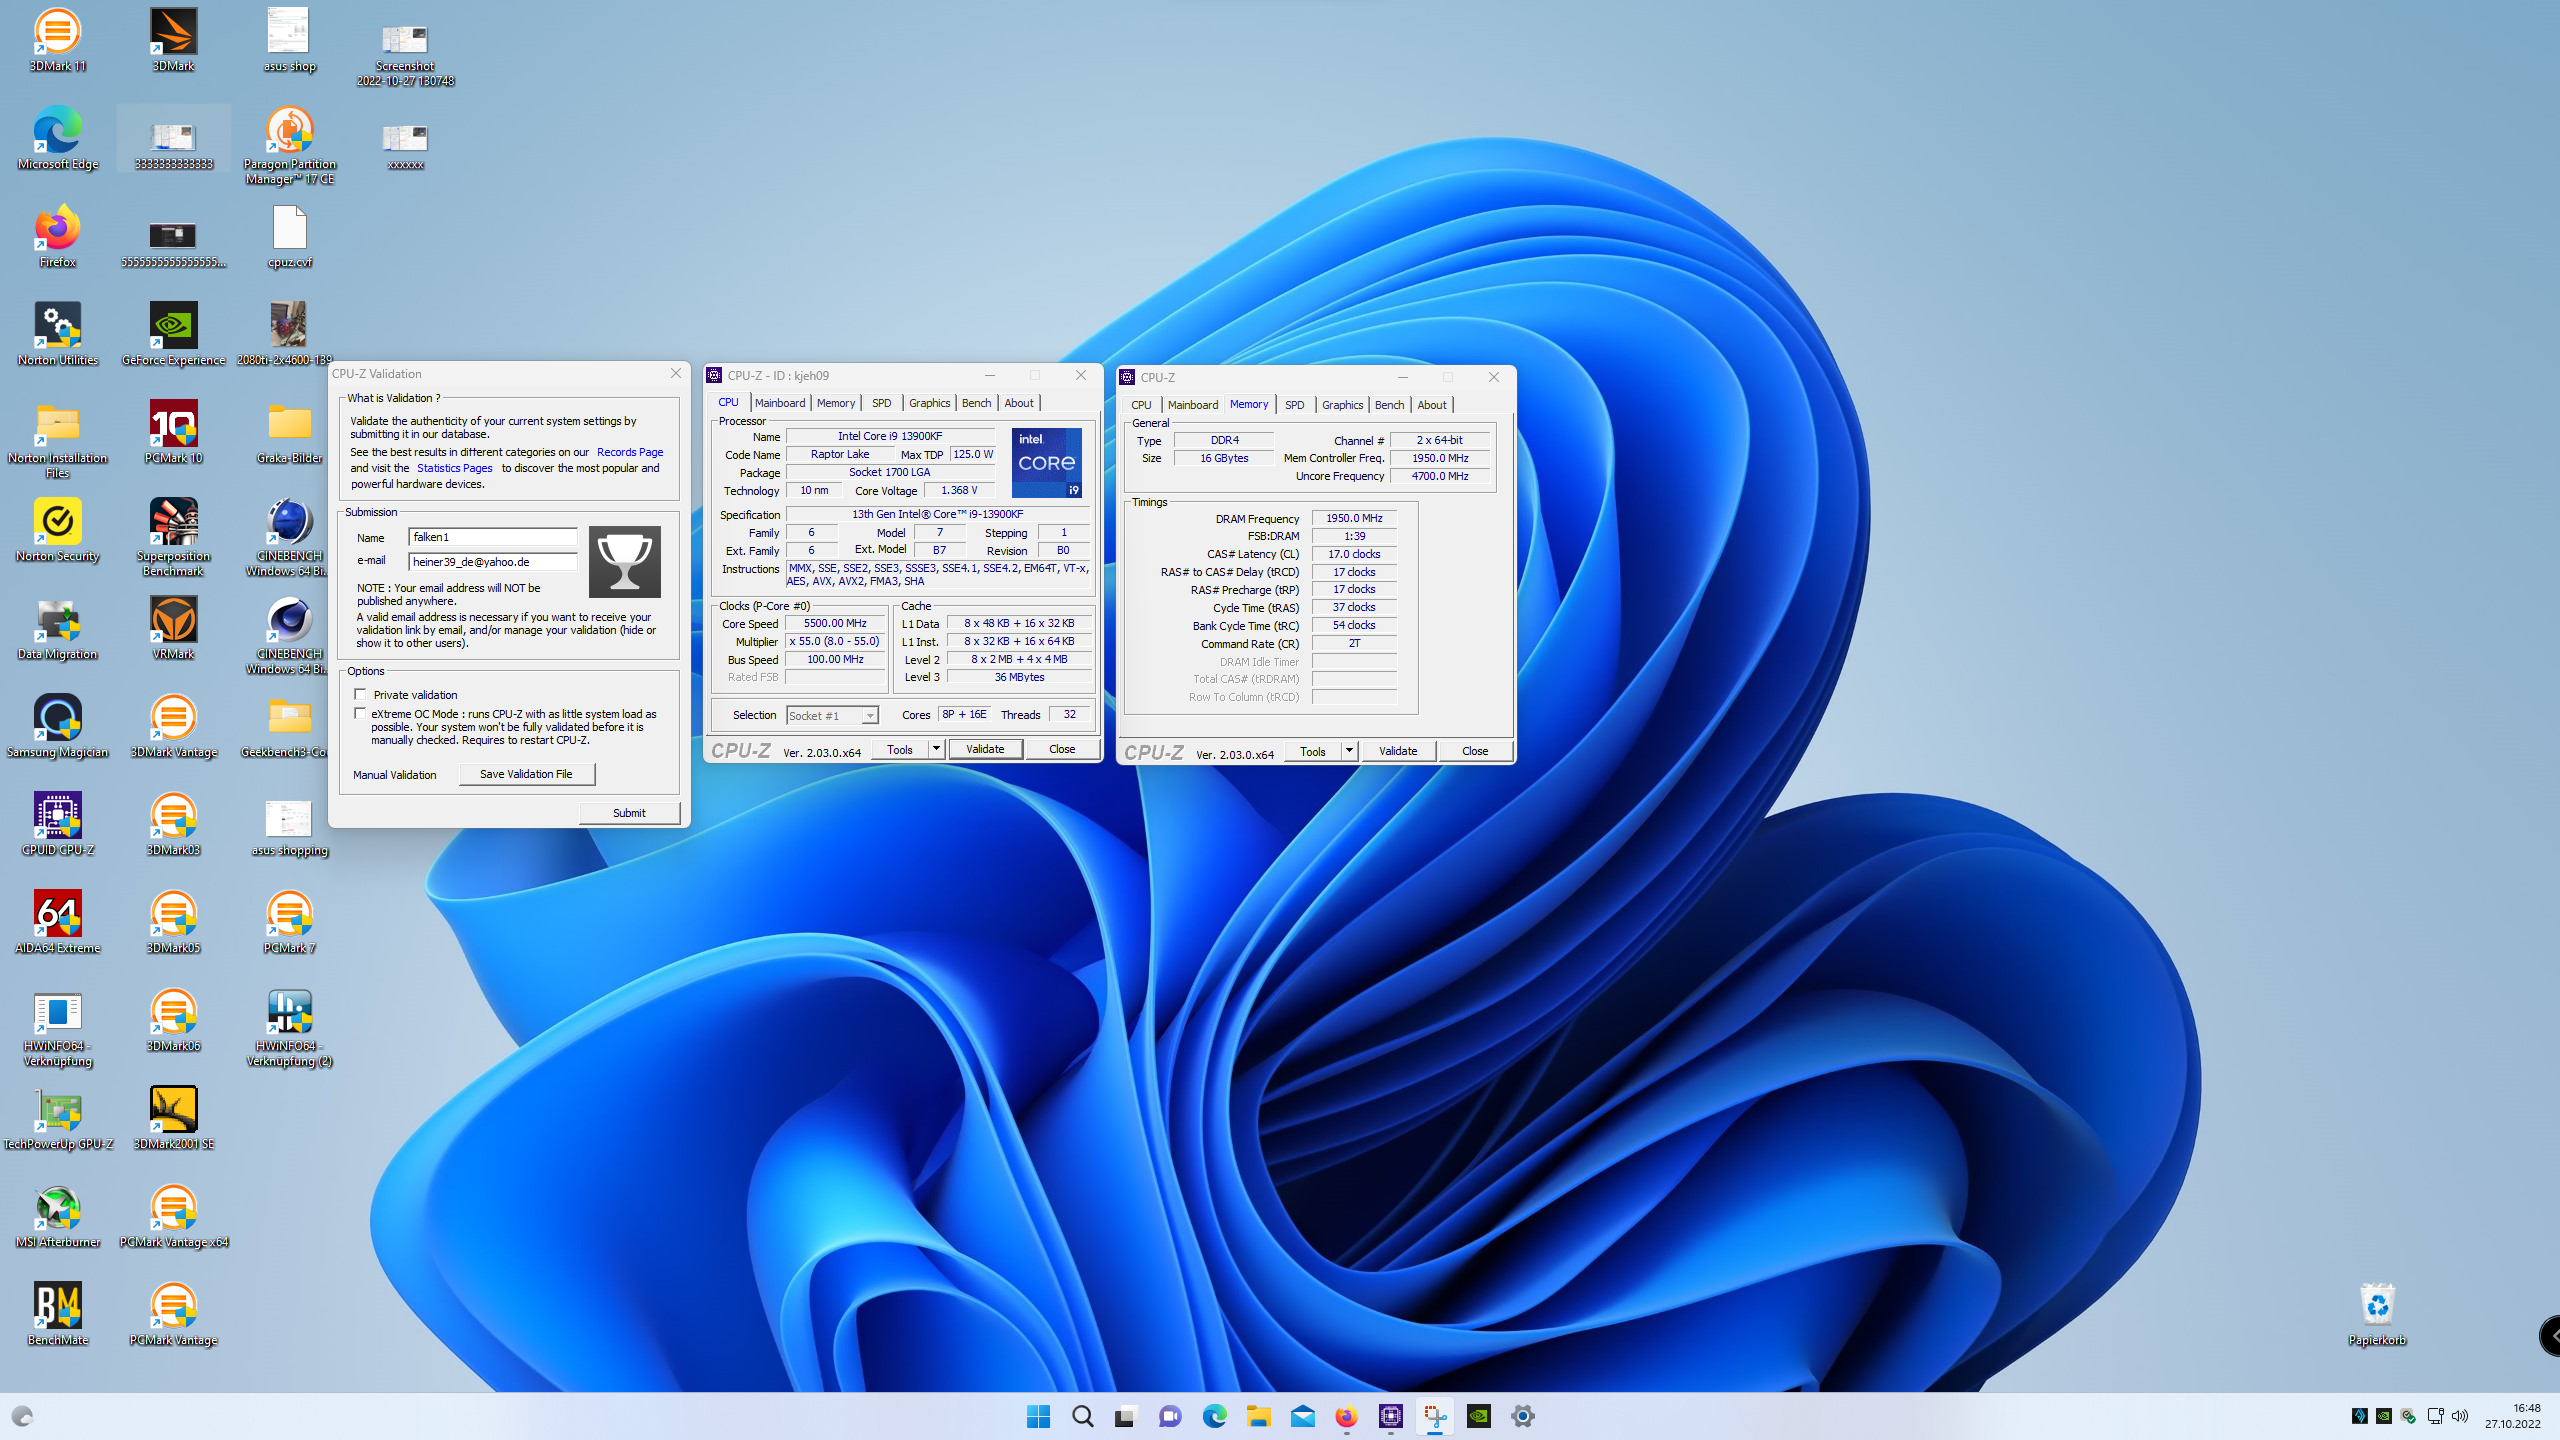Viewport: 2560px width, 1440px height.
Task: Click the DRAM Frequency value 1950.0 MHz
Action: [x=1354, y=518]
